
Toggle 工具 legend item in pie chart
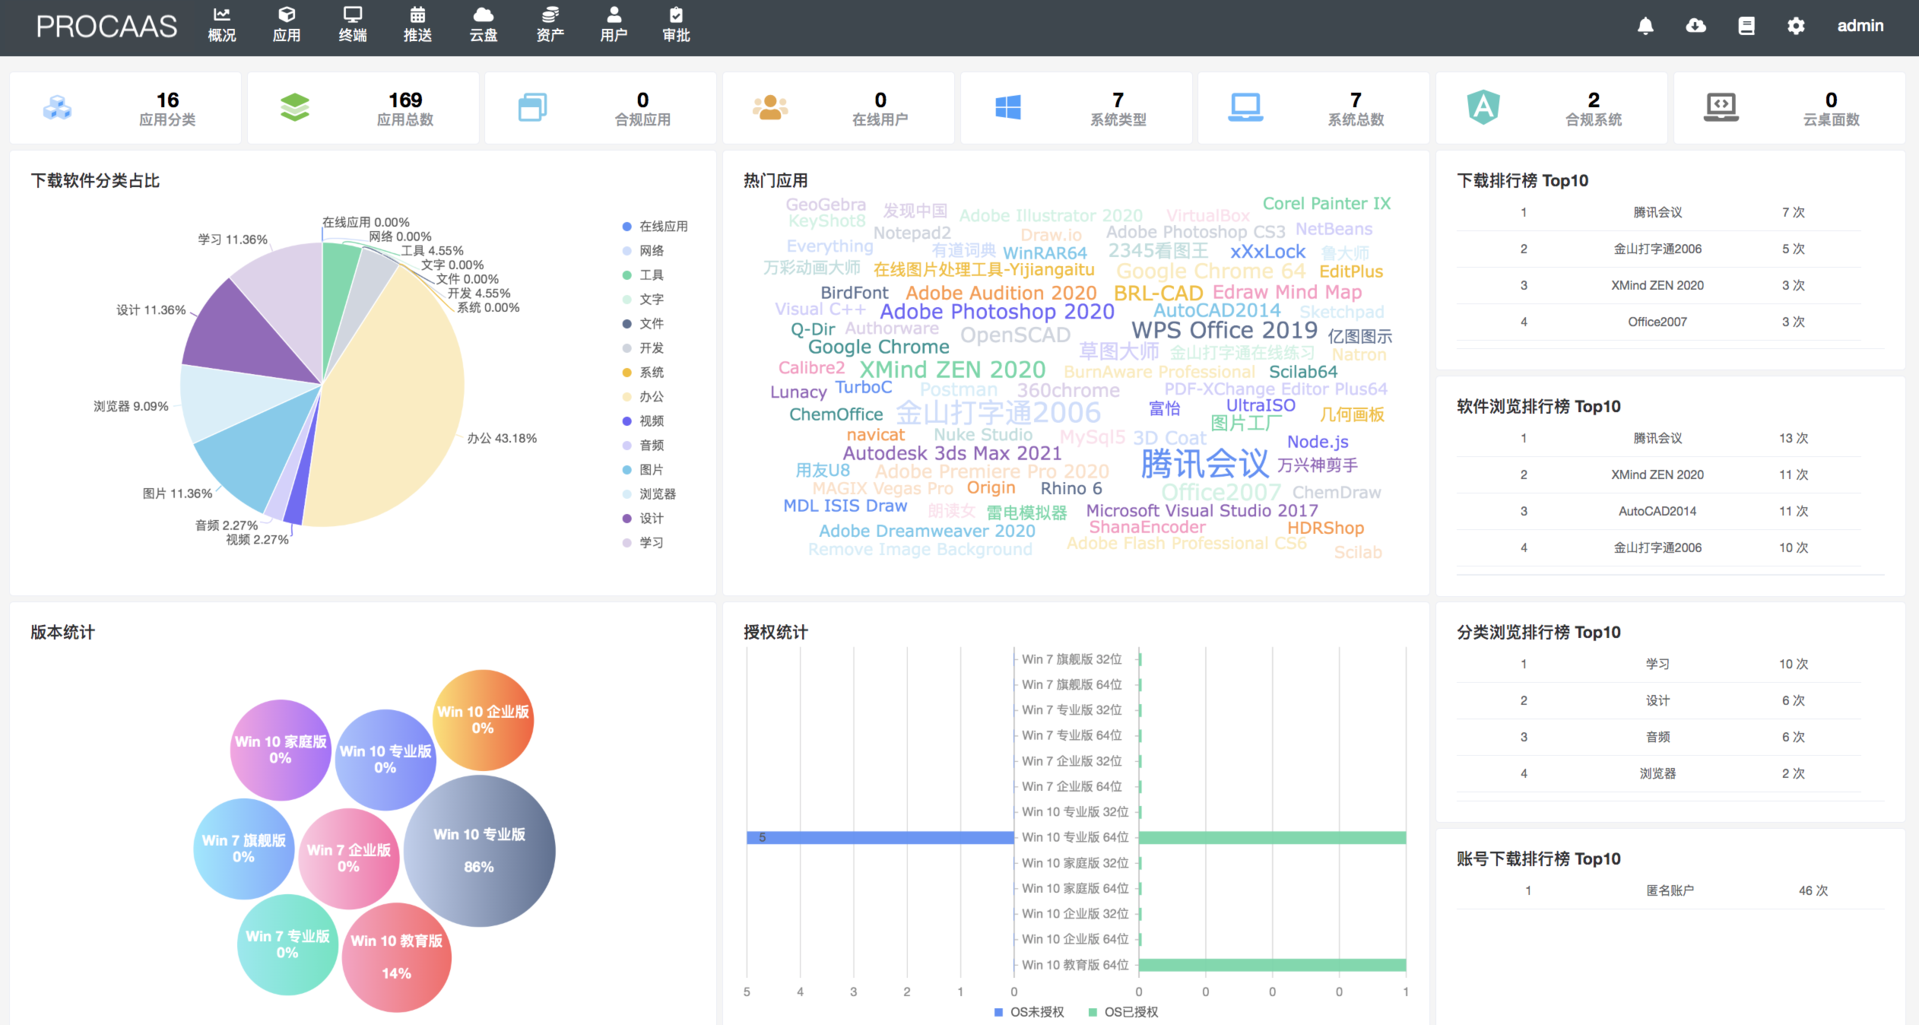pos(643,275)
